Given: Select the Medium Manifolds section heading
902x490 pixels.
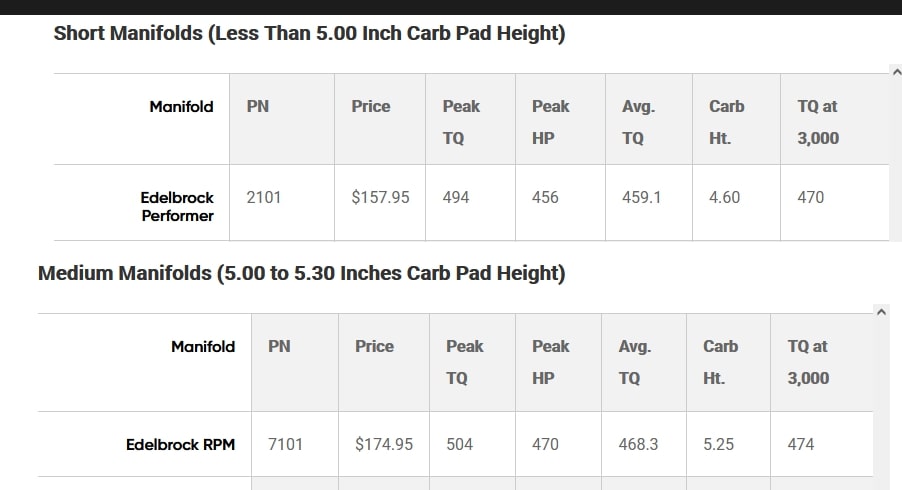Looking at the screenshot, I should tap(301, 273).
